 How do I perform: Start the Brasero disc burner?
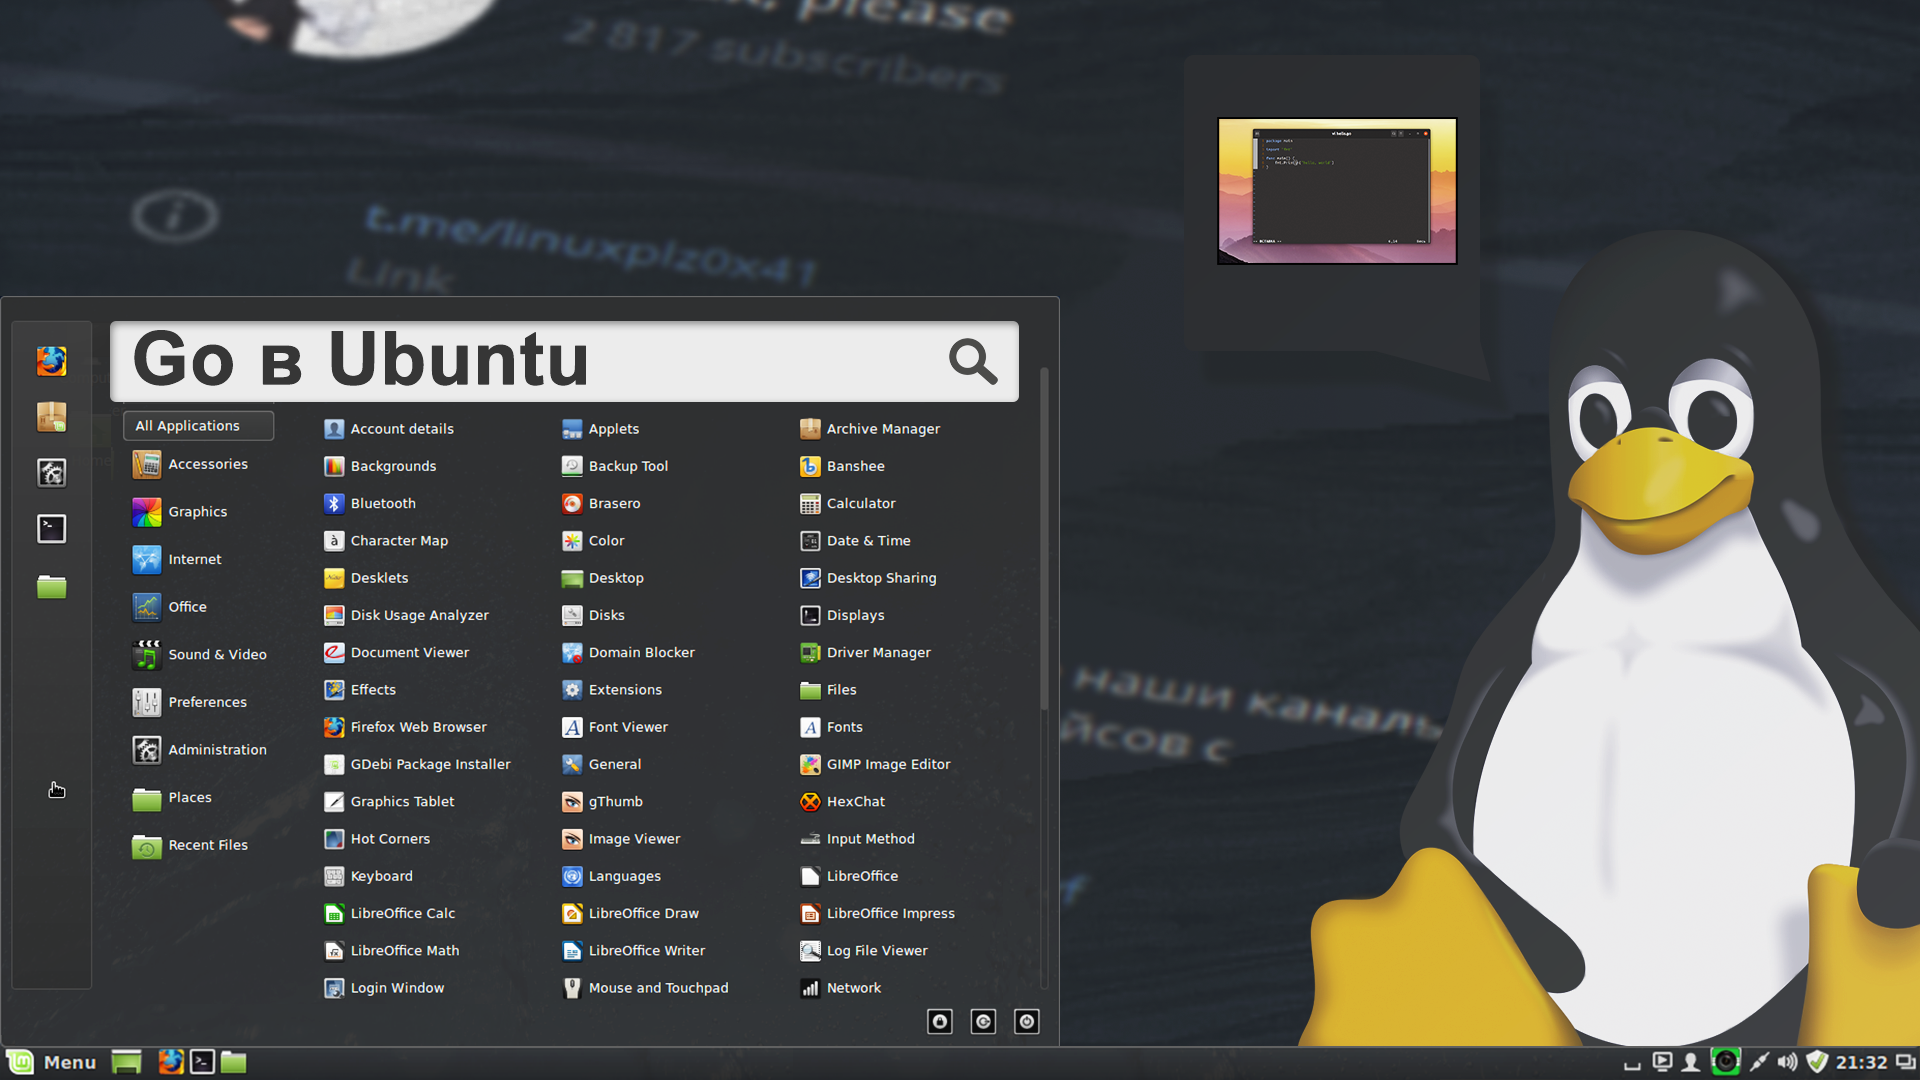pyautogui.click(x=613, y=503)
